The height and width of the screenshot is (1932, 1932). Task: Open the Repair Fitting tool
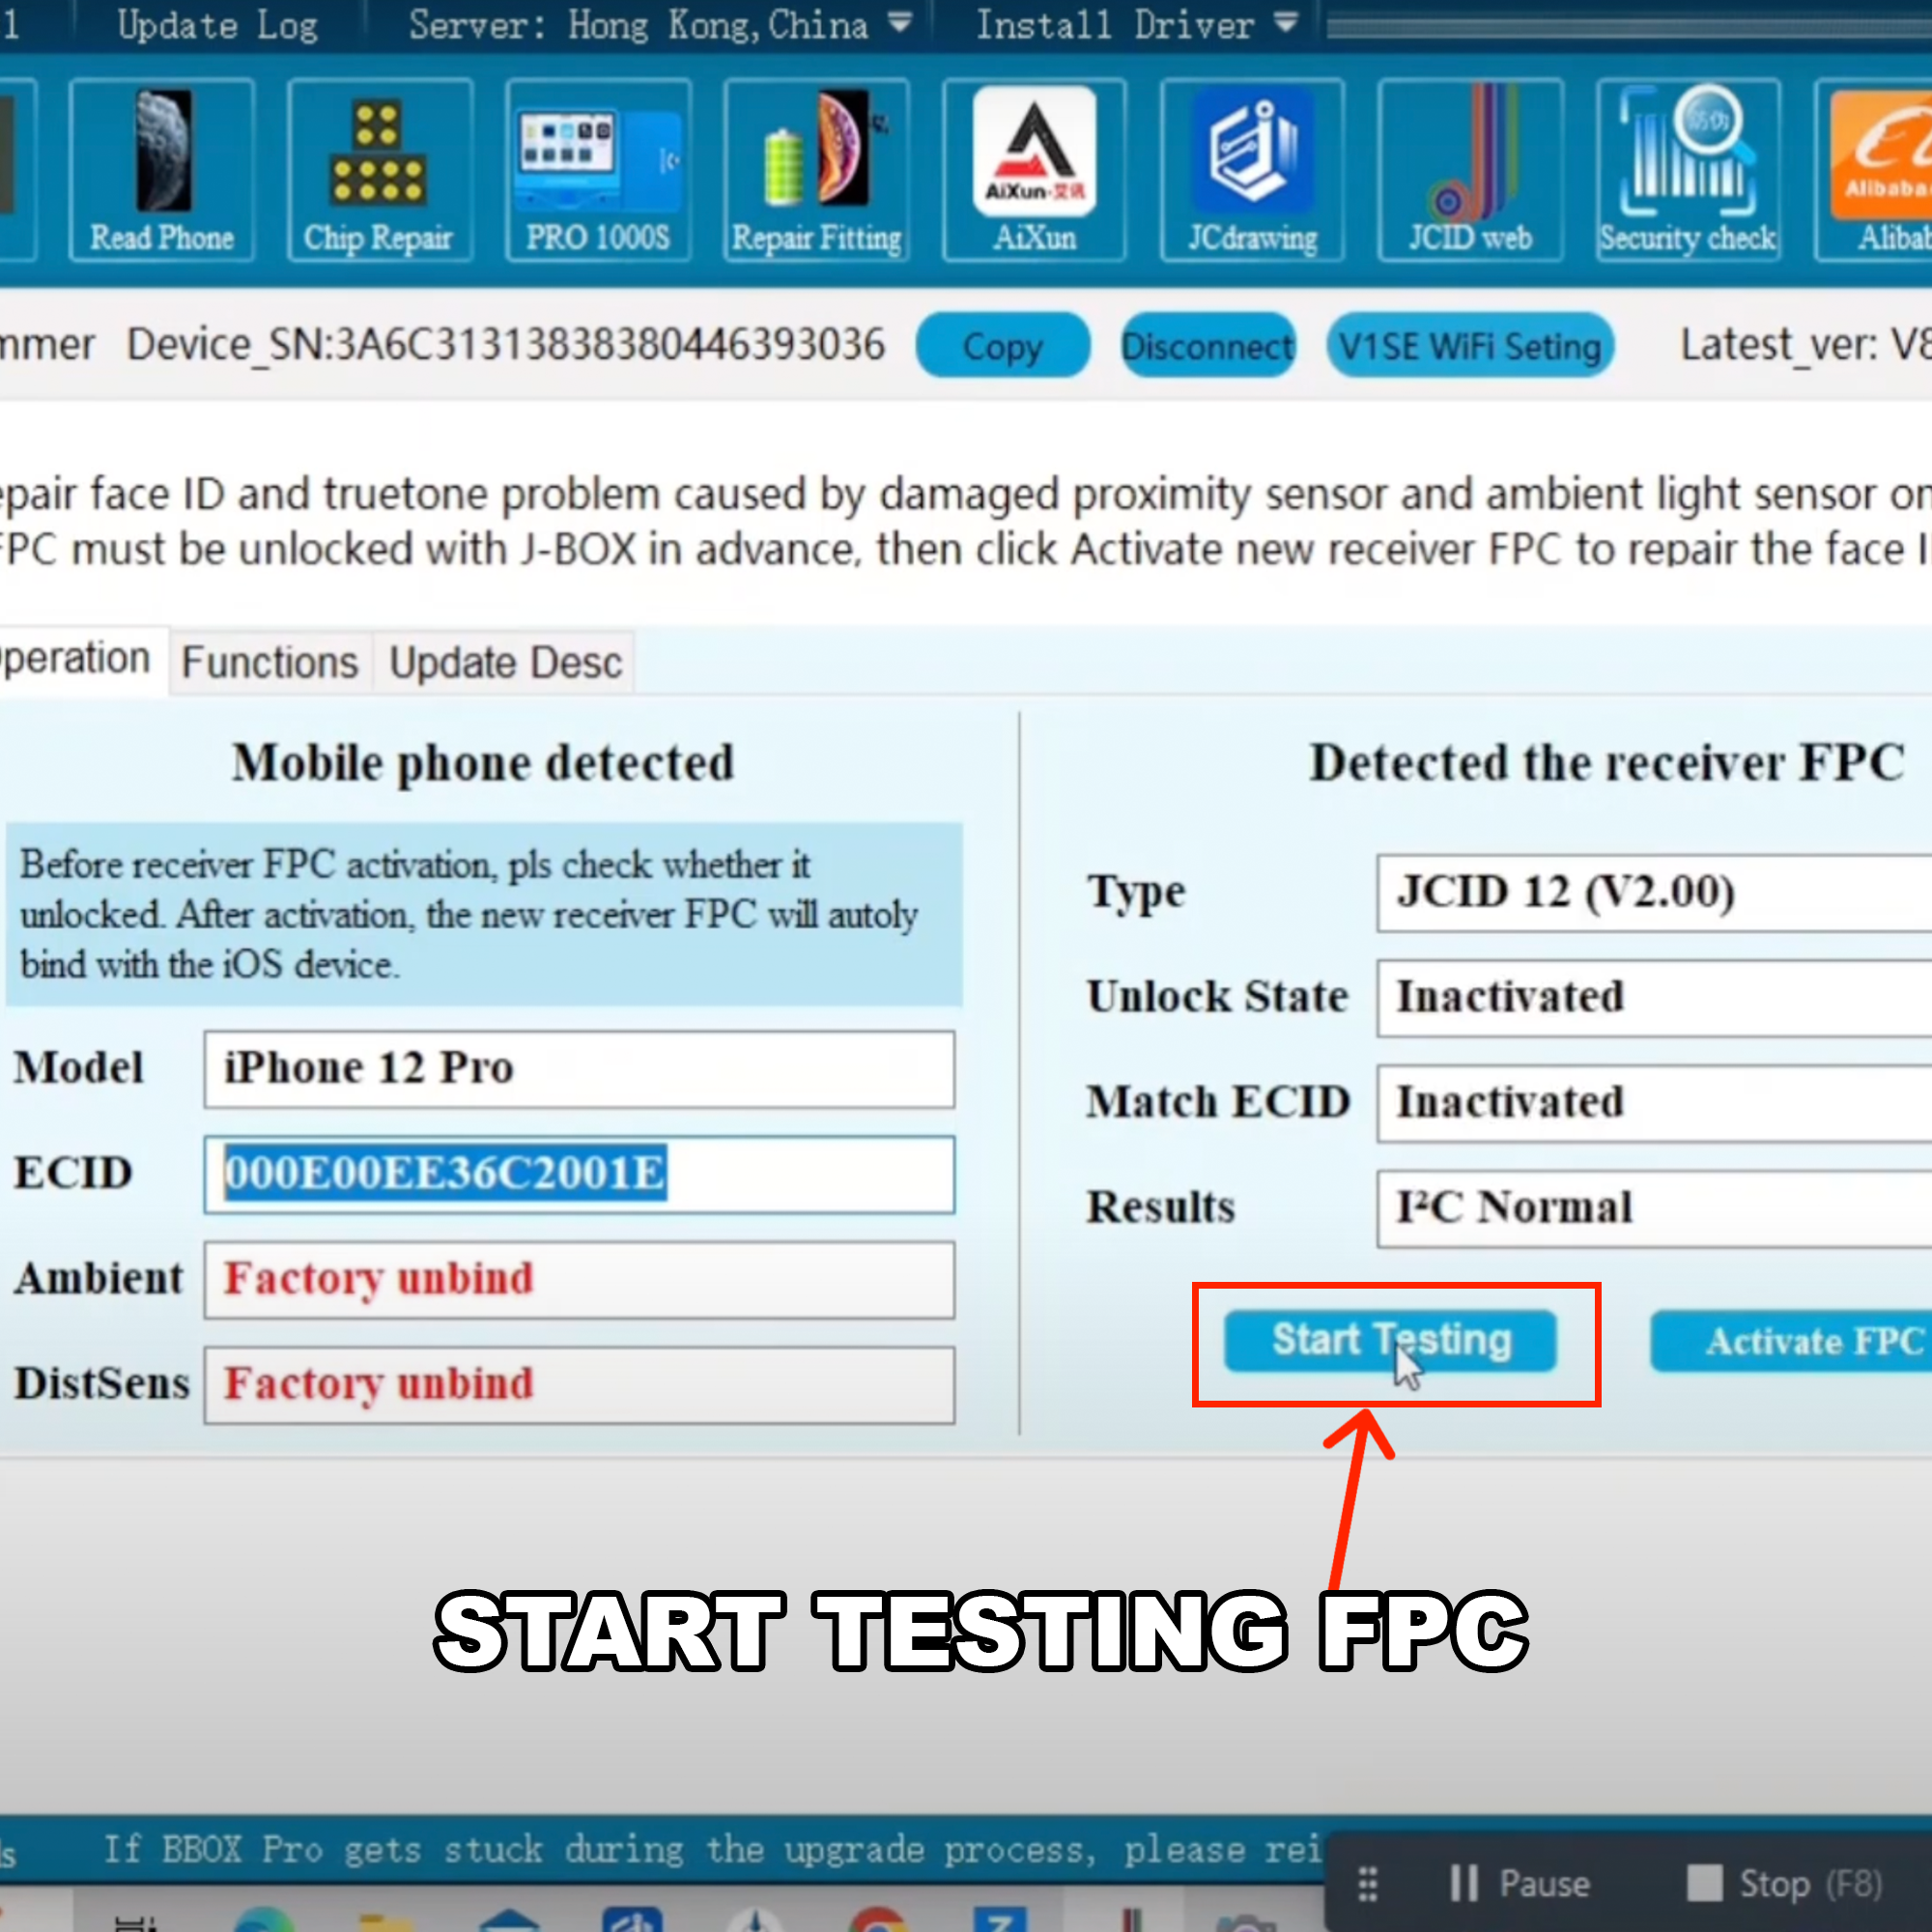coord(816,170)
